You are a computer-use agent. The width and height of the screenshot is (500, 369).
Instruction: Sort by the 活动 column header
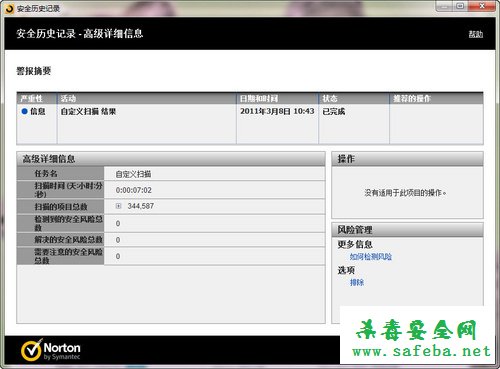point(147,98)
